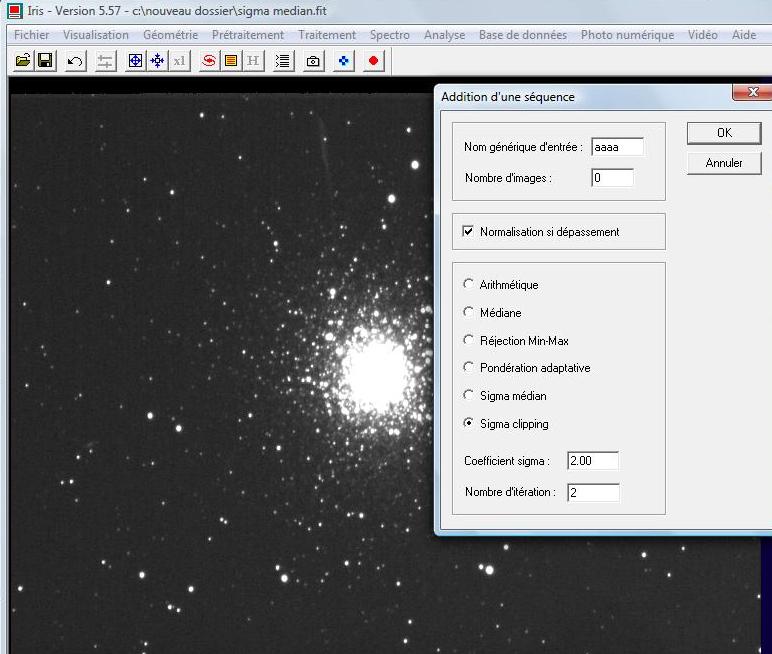Toggle Normalisation si dépassement checkbox
Screen dimensions: 772x654
(468, 231)
